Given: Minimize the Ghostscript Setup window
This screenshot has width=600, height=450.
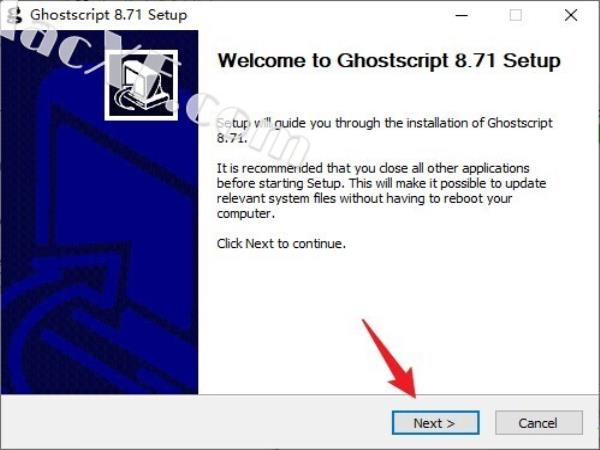Looking at the screenshot, I should click(x=461, y=15).
